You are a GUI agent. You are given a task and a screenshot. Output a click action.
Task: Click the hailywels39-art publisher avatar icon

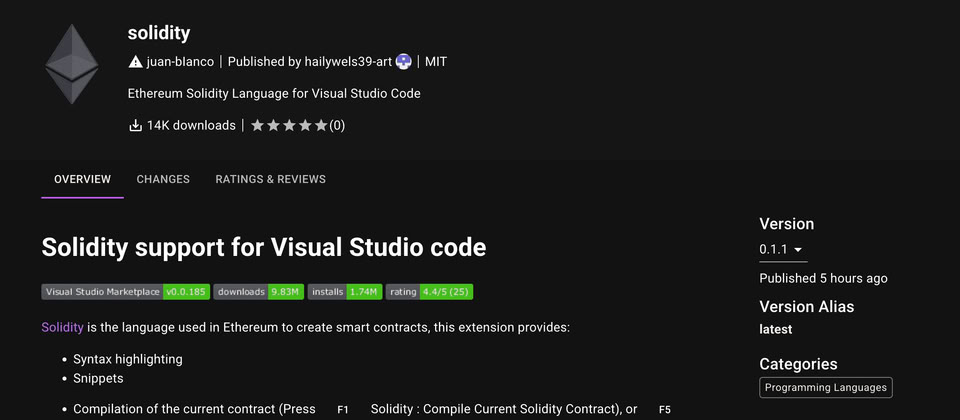[x=404, y=62]
